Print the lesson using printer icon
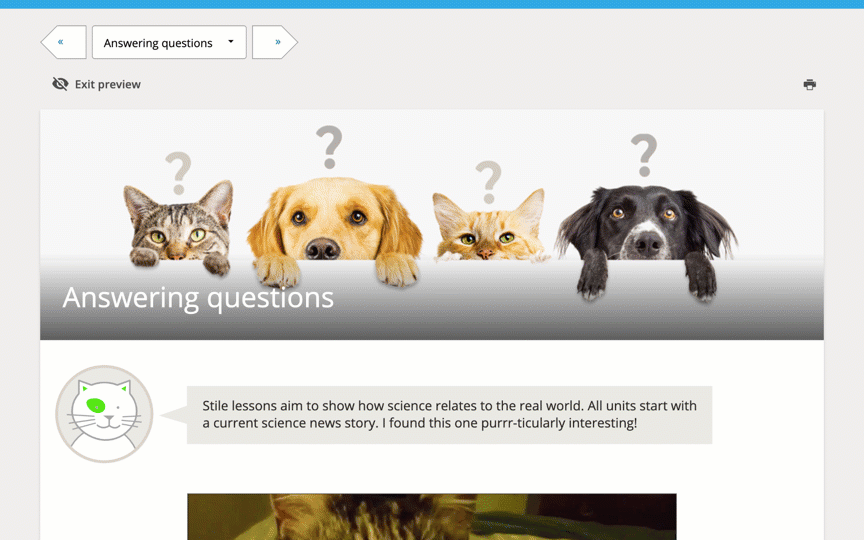This screenshot has height=540, width=864. pos(809,84)
